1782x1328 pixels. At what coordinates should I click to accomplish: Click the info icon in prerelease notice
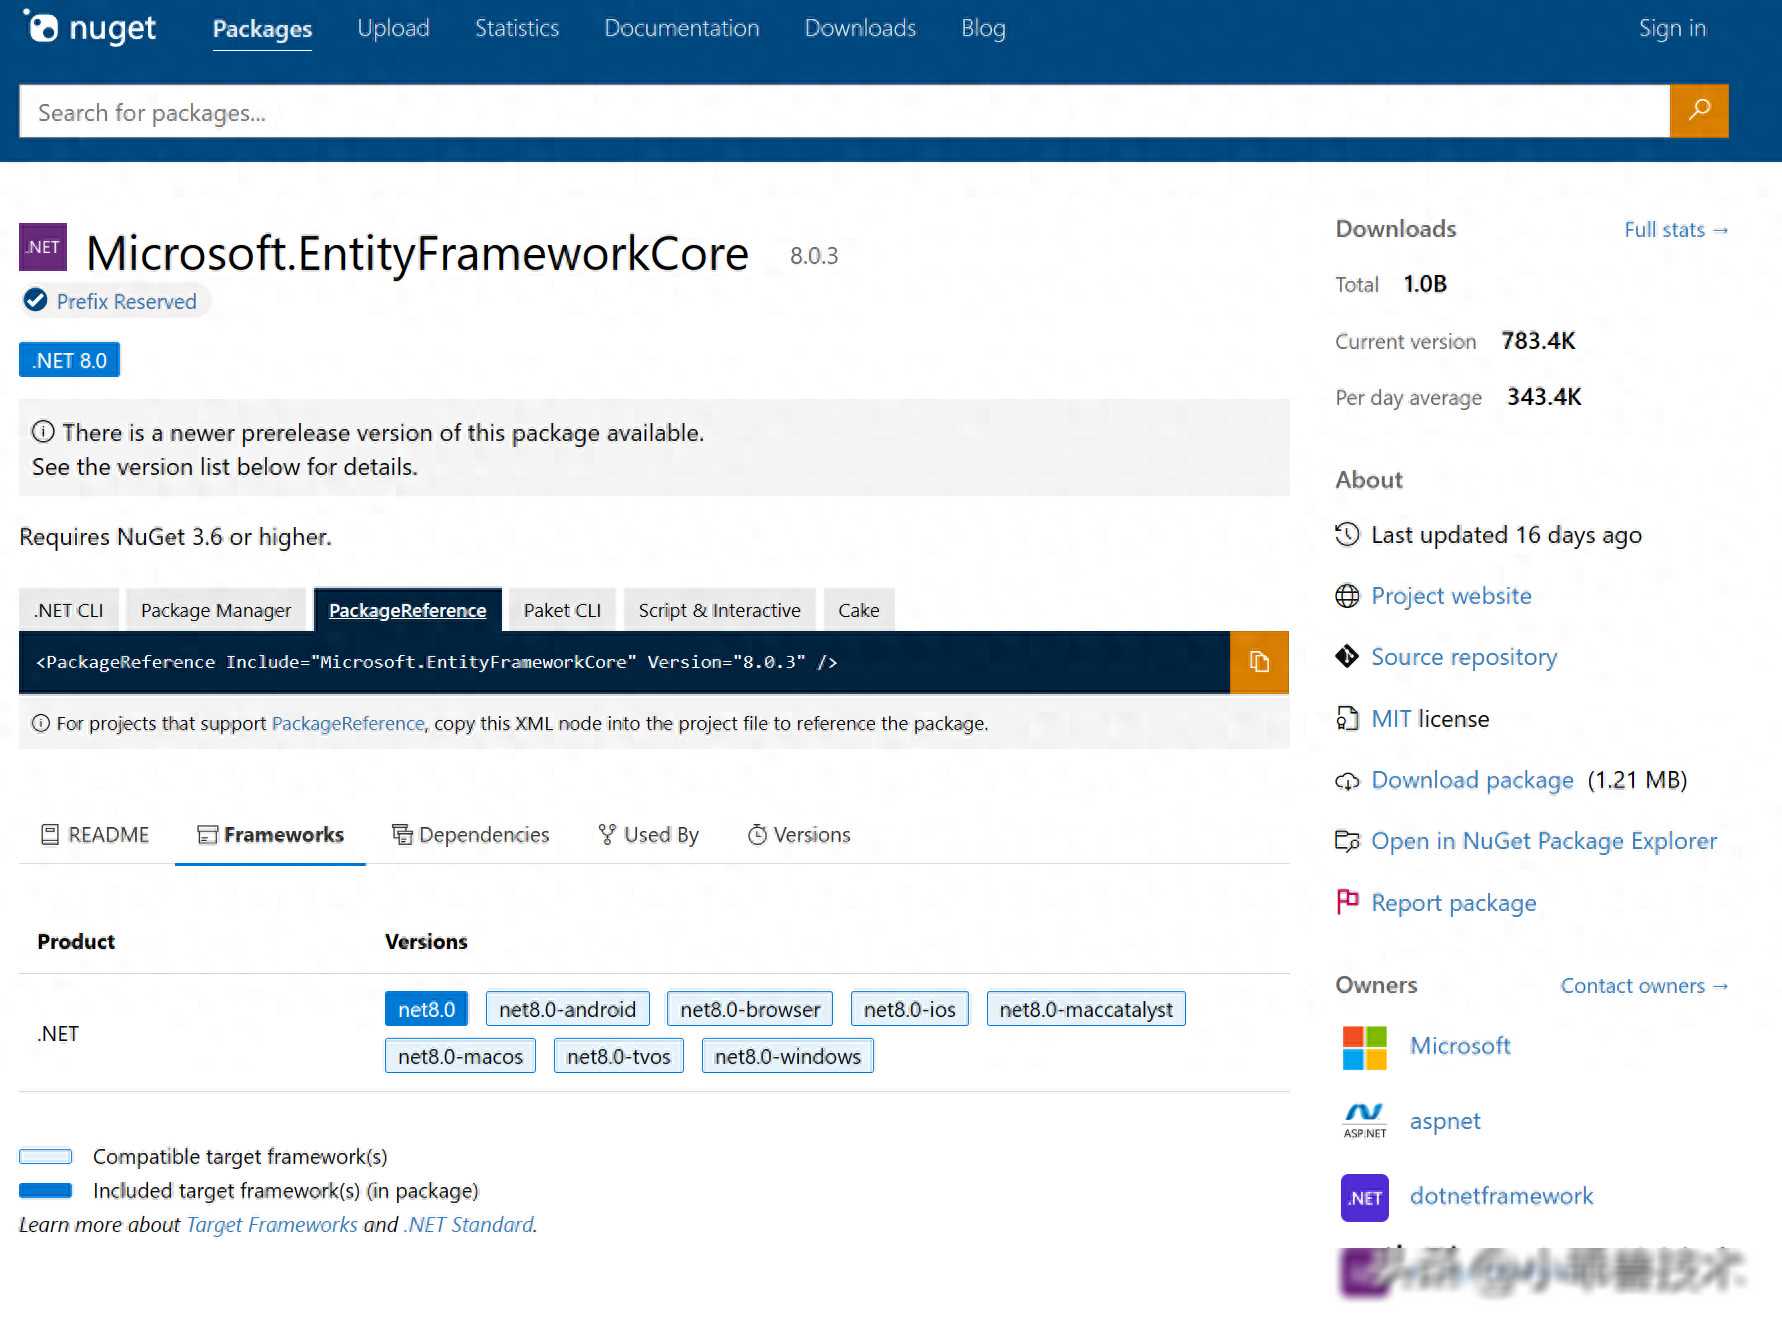tap(43, 432)
